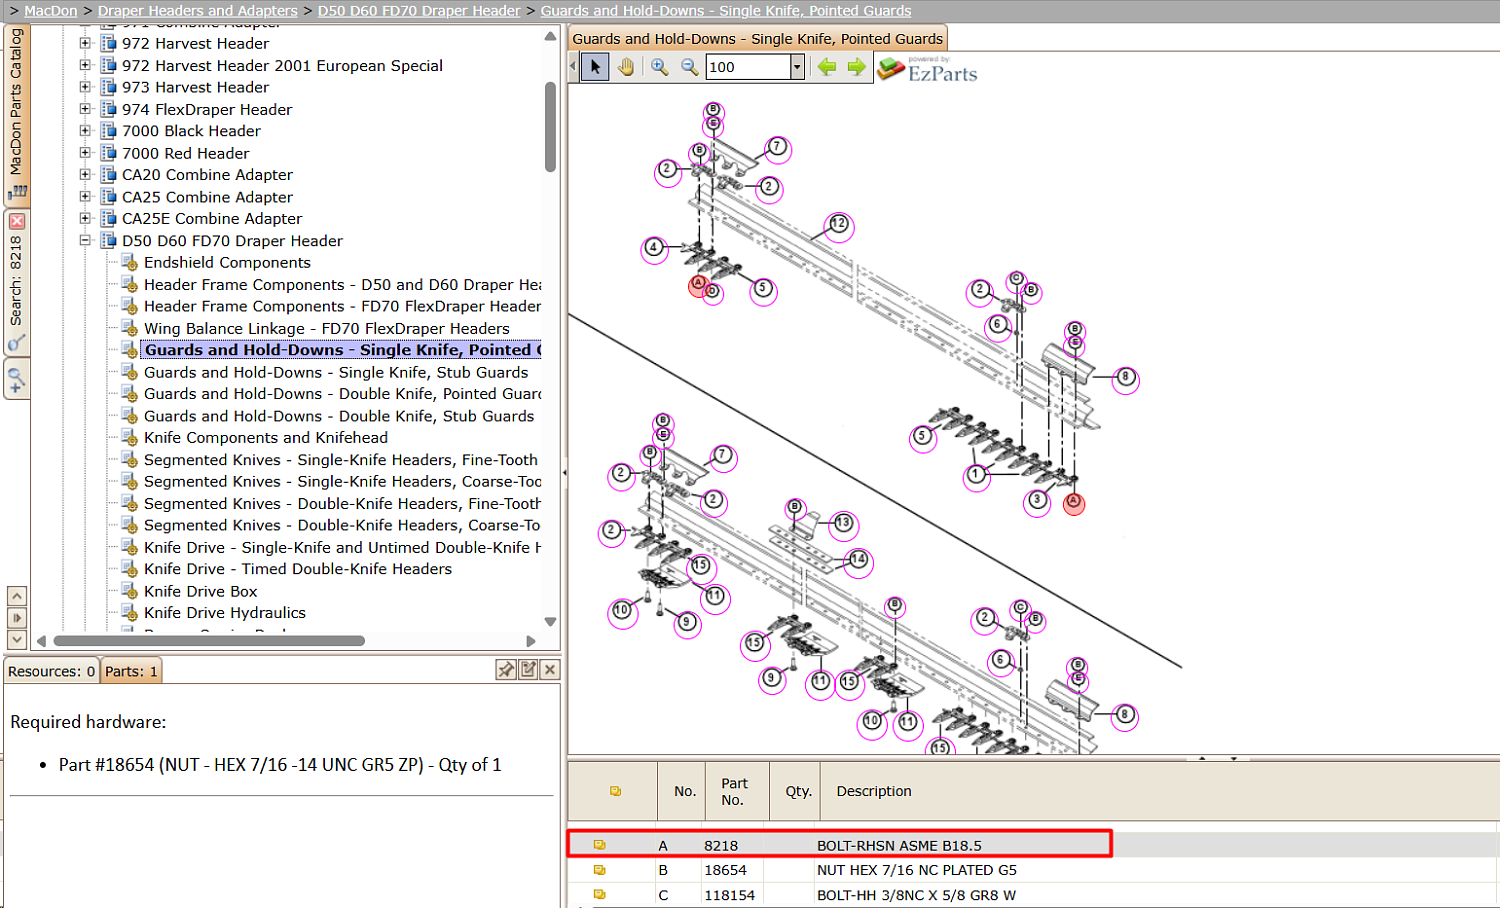Select part row B NUT HEX 7/16 NC

[x=1034, y=870]
